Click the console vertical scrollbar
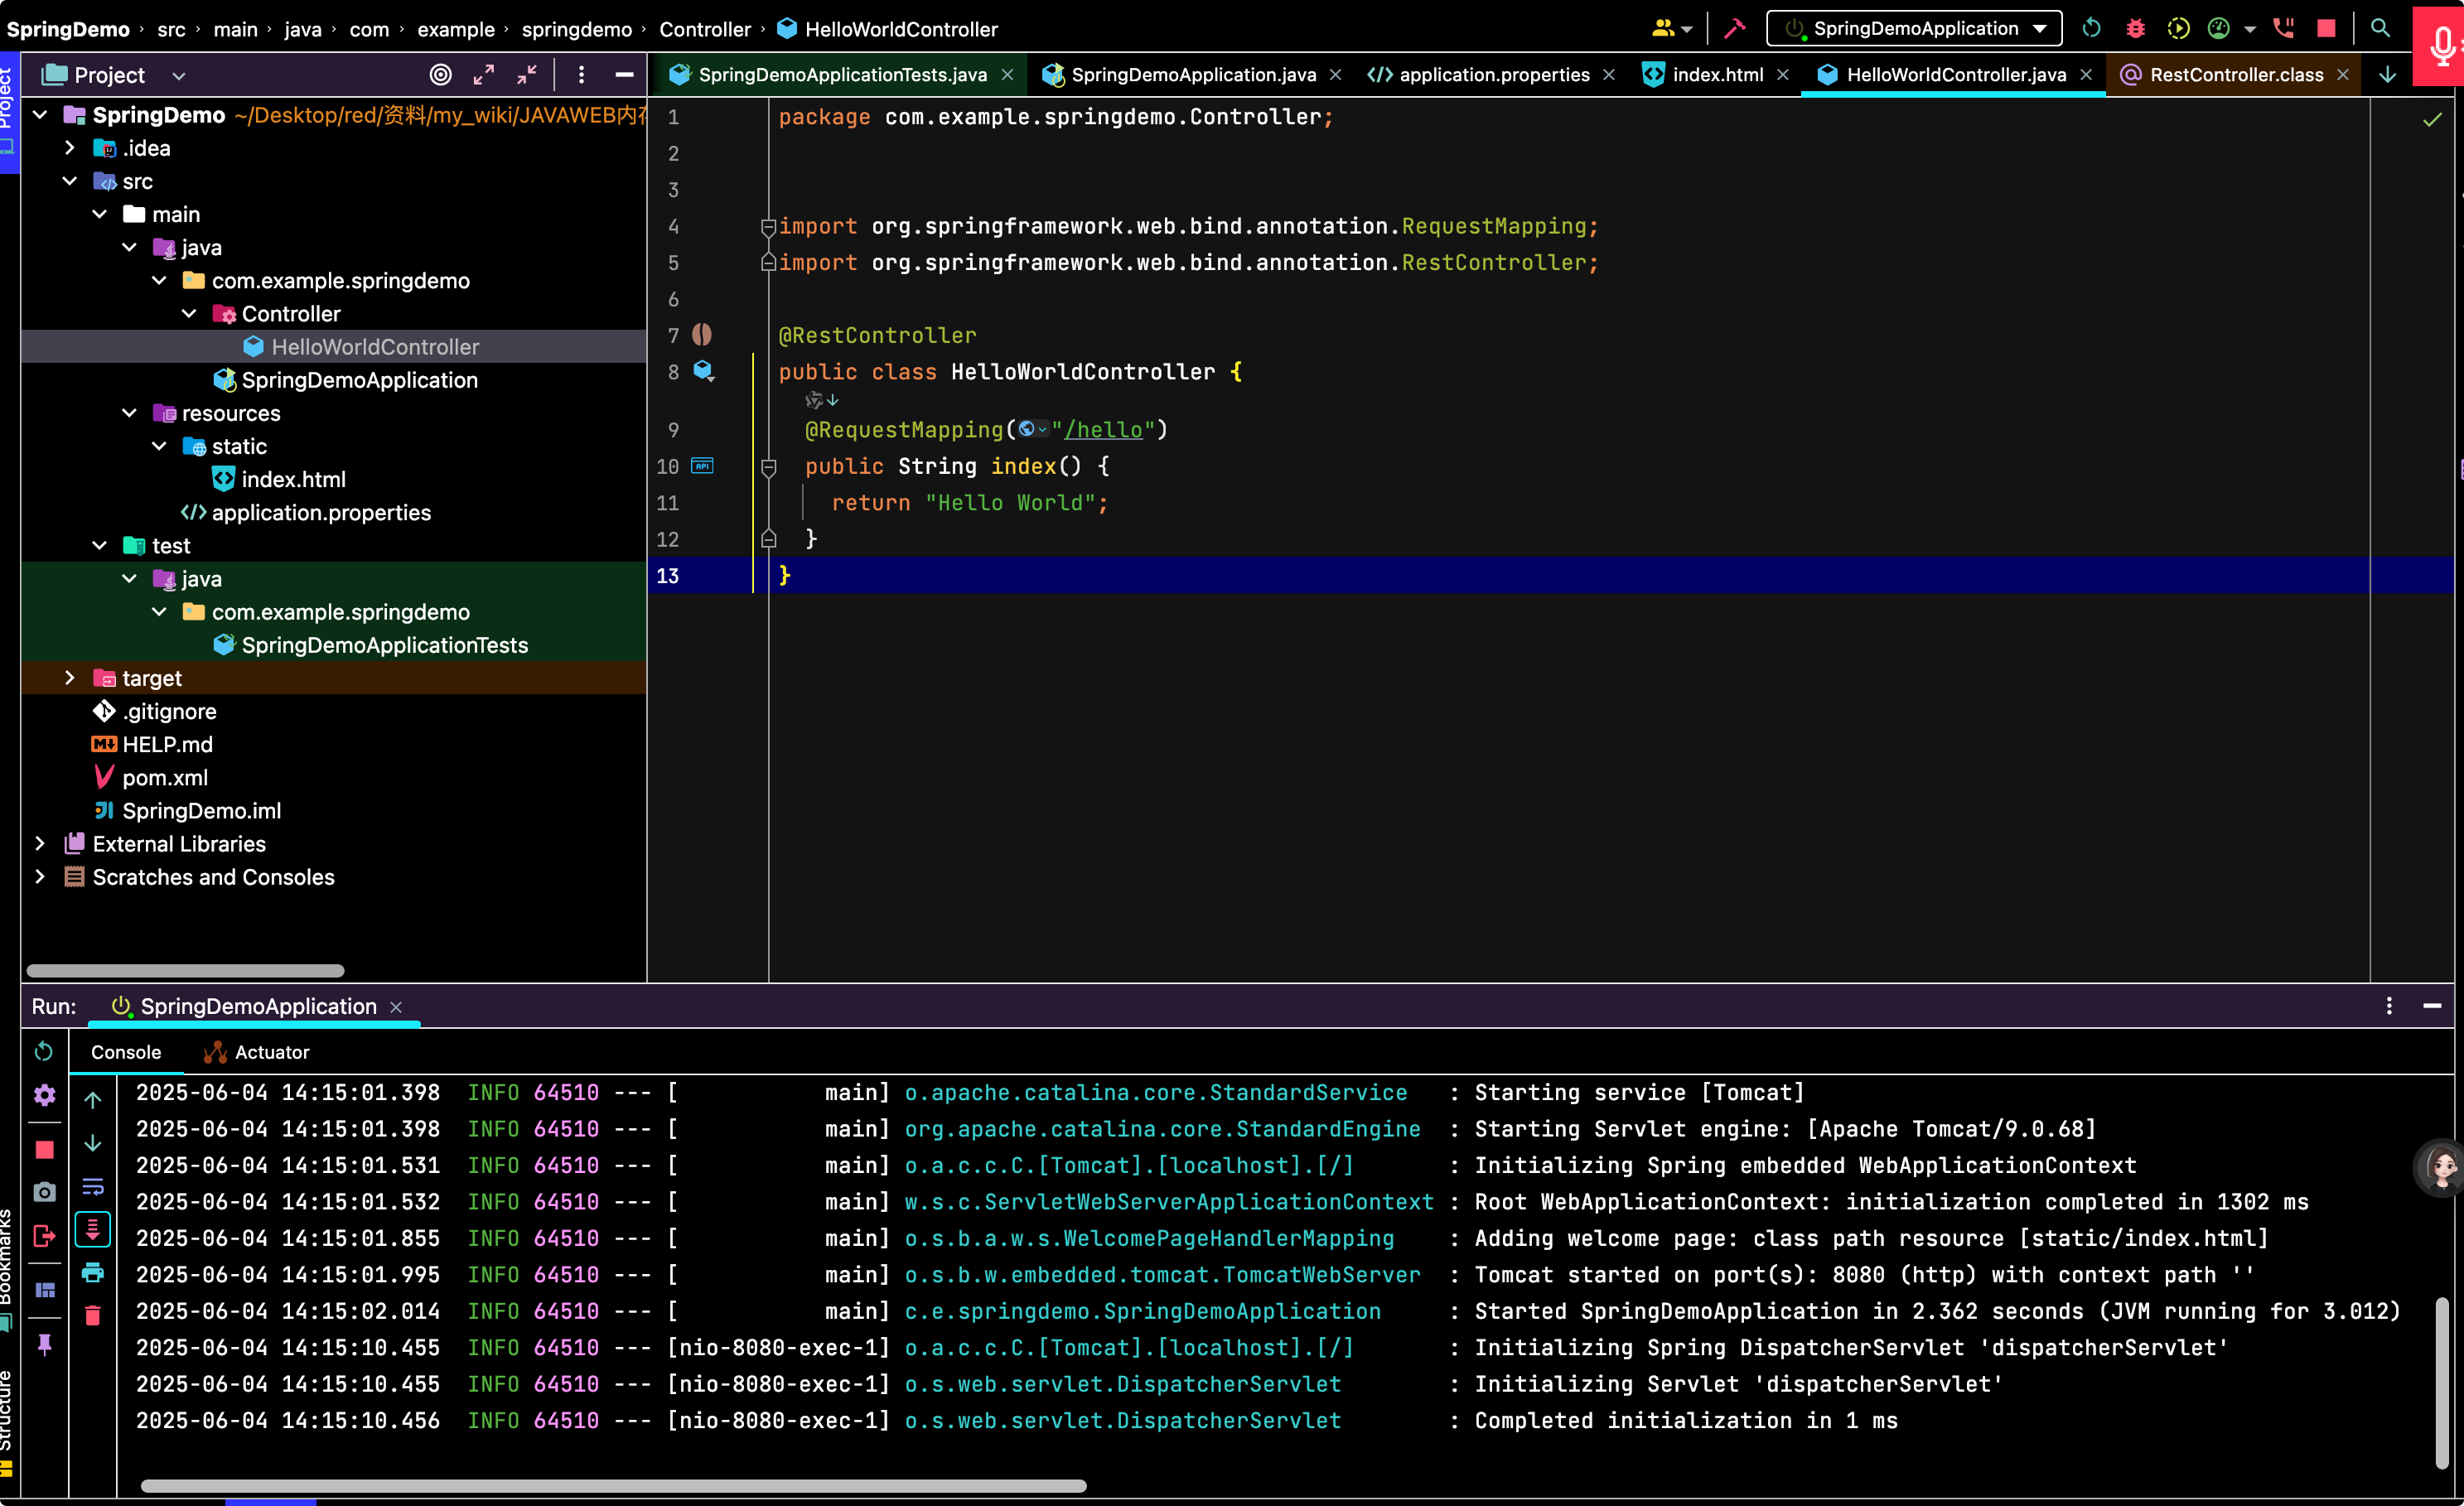Image resolution: width=2464 pixels, height=1506 pixels. tap(2441, 1383)
